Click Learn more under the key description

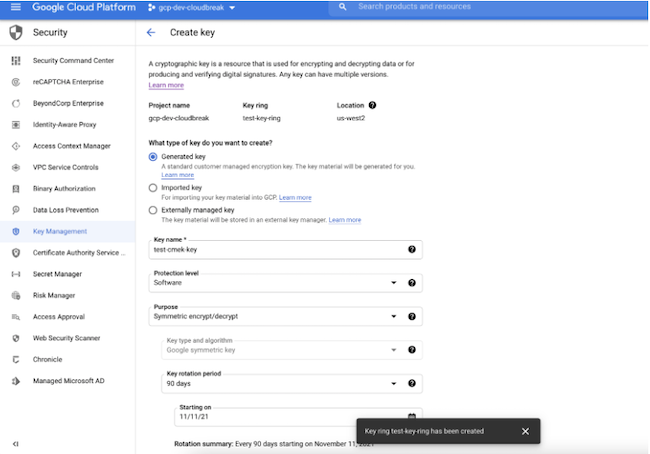[x=165, y=86]
